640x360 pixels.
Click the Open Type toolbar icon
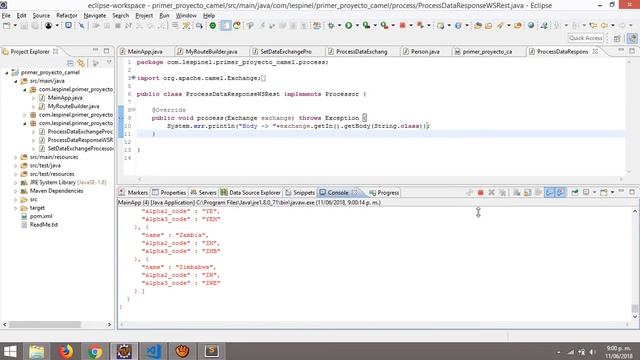pyautogui.click(x=478, y=26)
